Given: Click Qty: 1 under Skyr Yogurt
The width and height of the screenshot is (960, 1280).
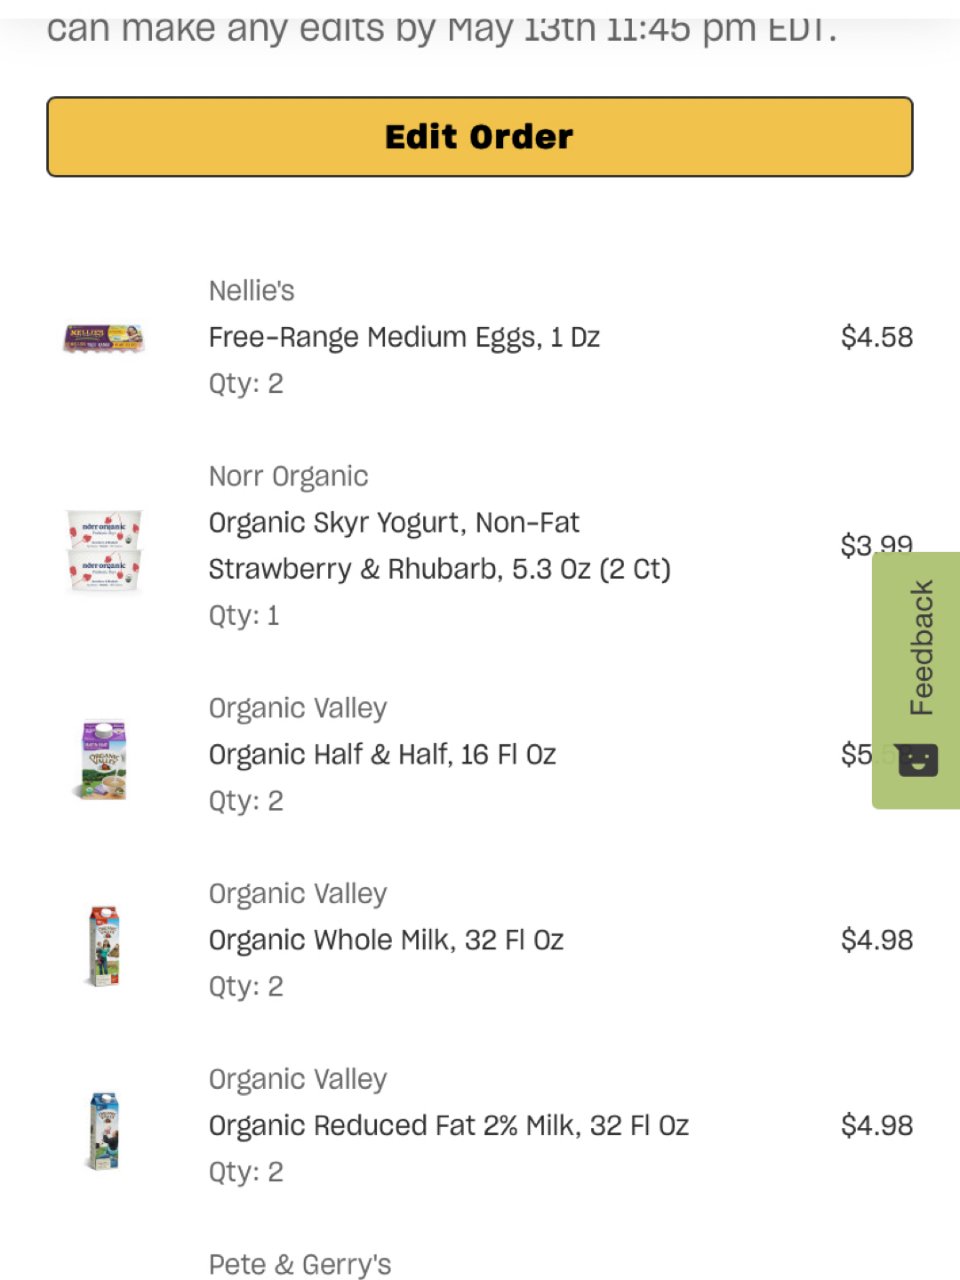Looking at the screenshot, I should 244,615.
